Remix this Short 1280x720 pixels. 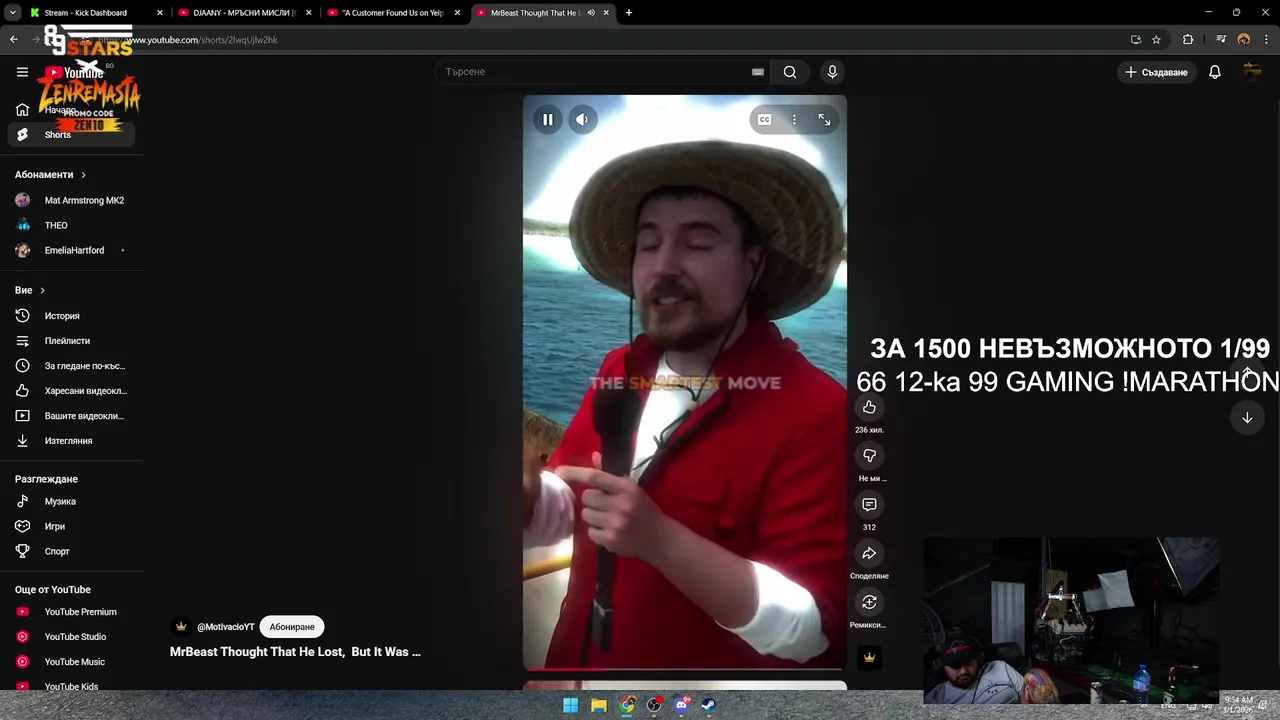[x=869, y=602]
